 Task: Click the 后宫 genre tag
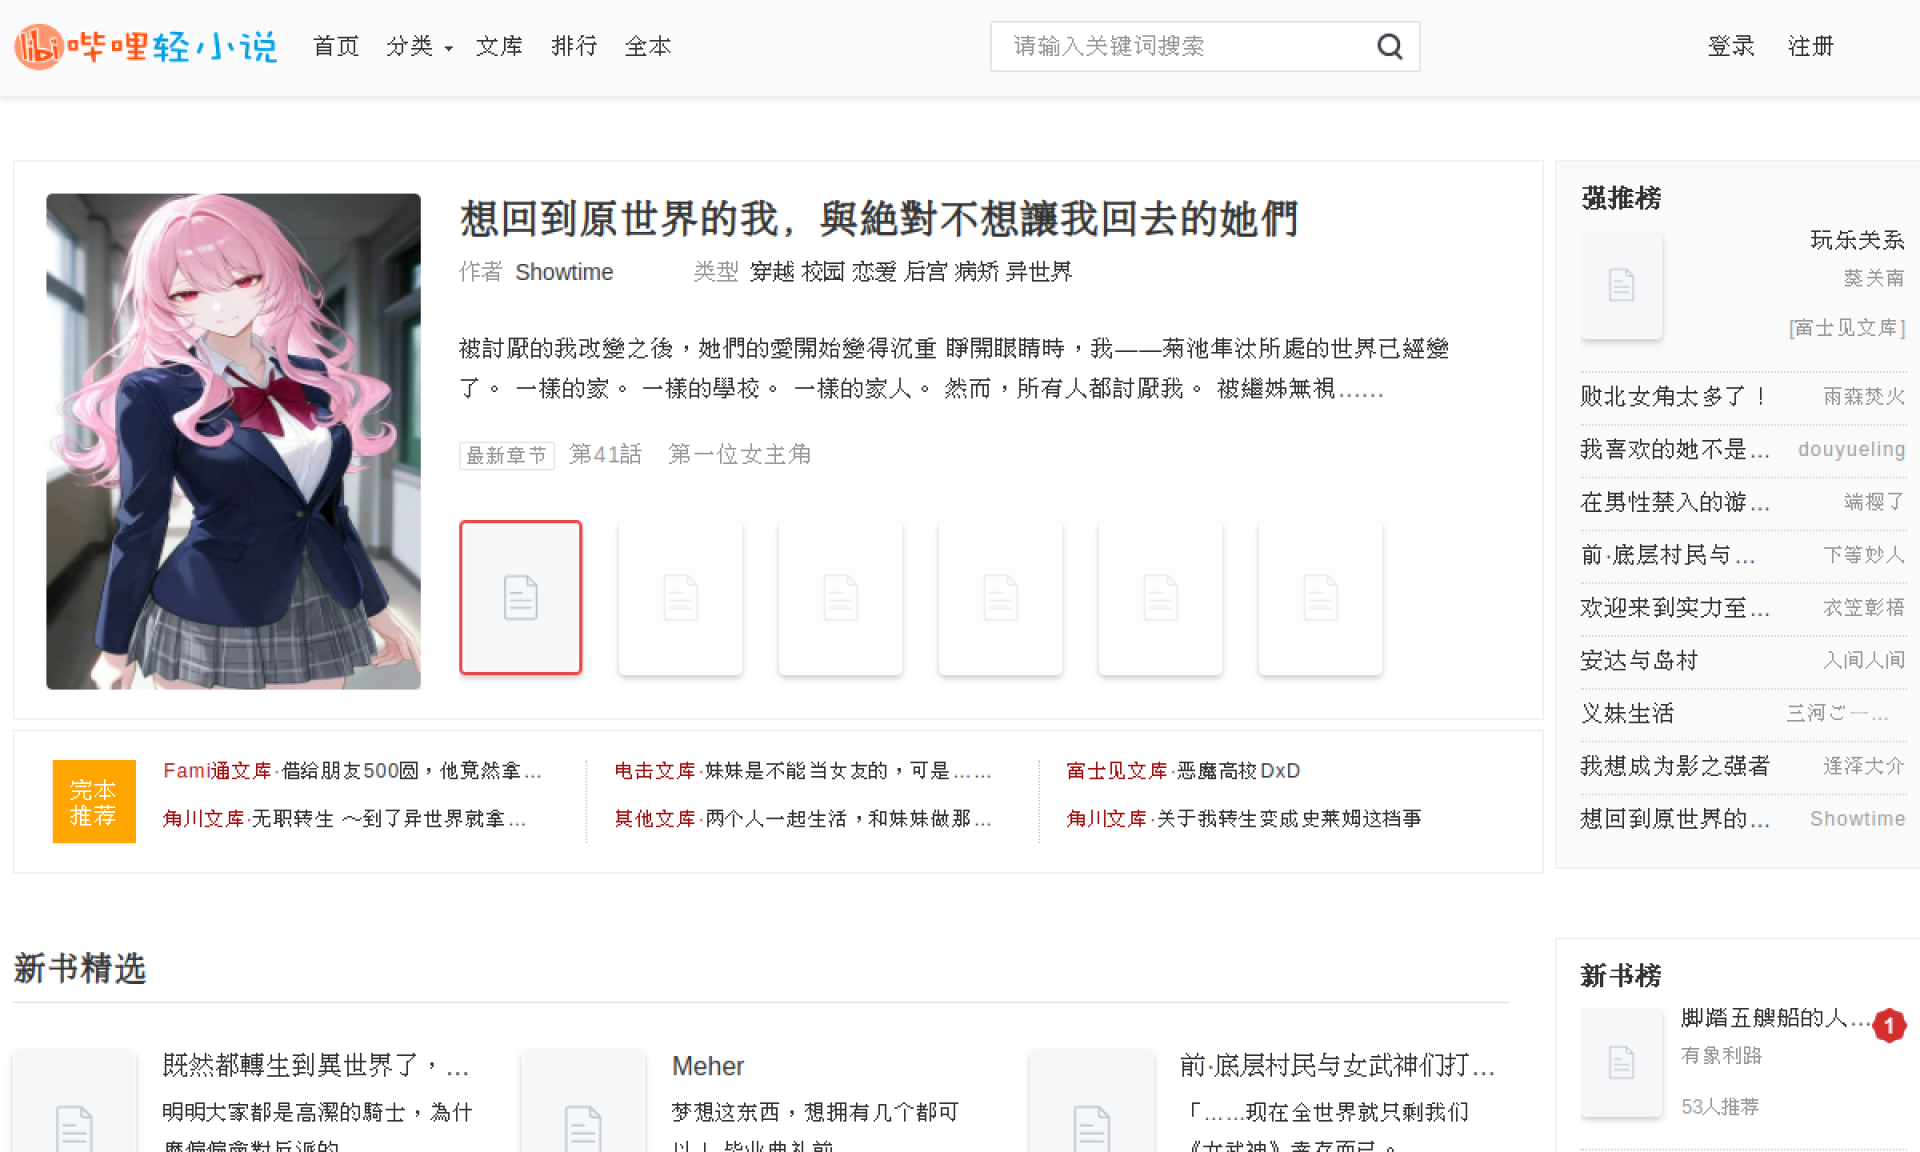(x=925, y=272)
